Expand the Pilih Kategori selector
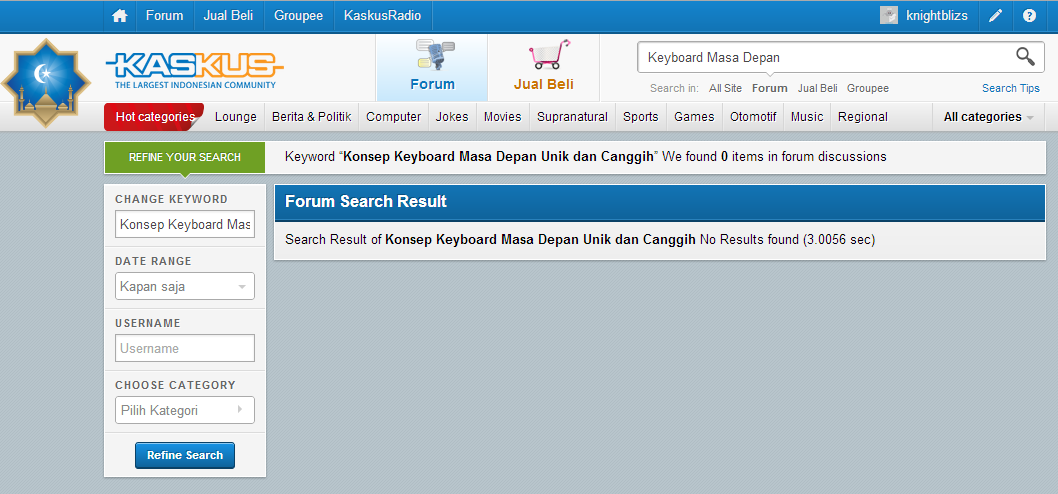 click(x=185, y=410)
